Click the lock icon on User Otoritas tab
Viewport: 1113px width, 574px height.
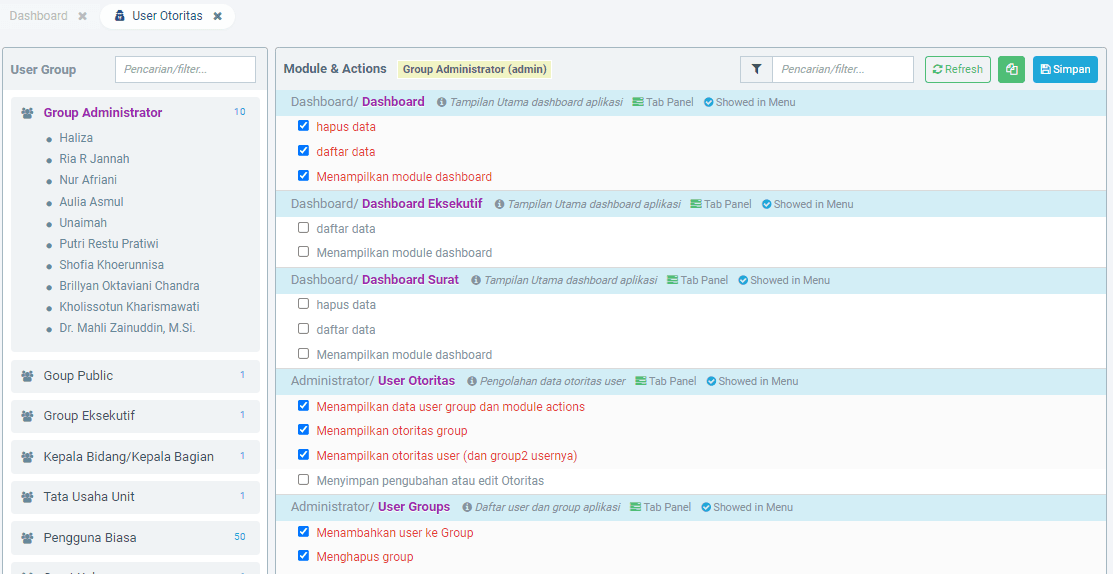coord(119,16)
